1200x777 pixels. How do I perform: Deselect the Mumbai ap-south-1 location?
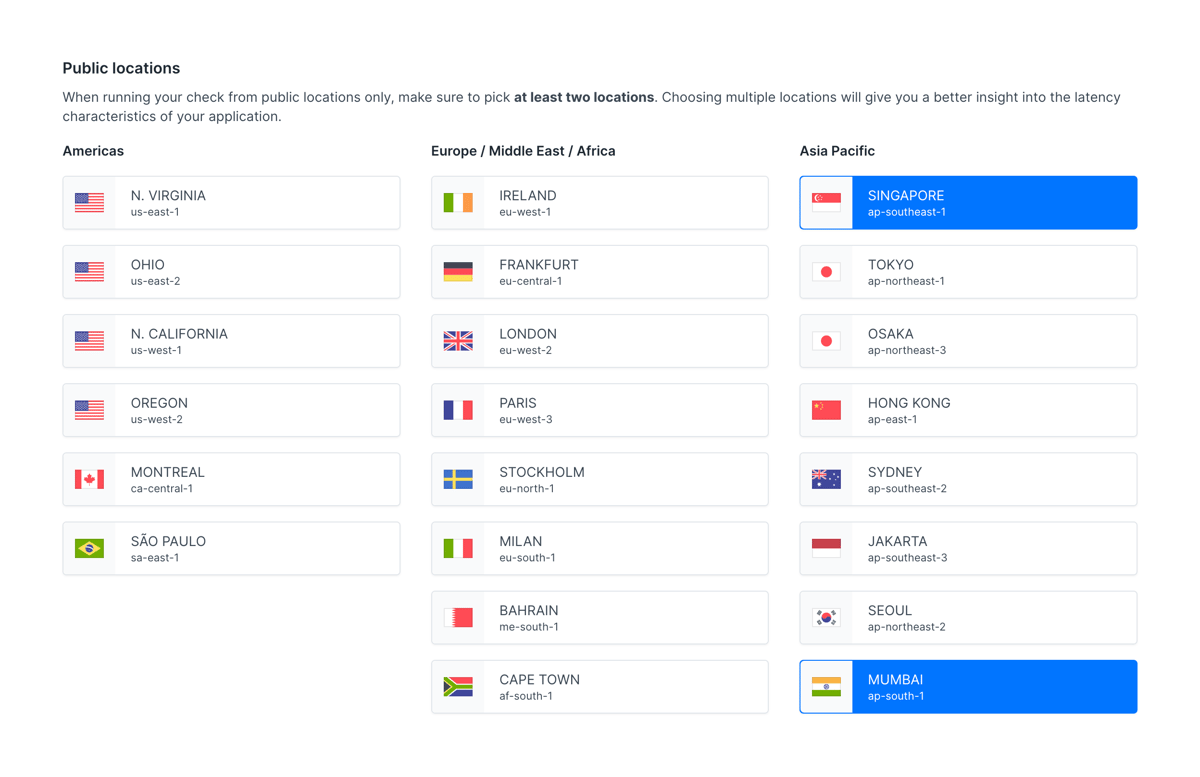(x=968, y=686)
